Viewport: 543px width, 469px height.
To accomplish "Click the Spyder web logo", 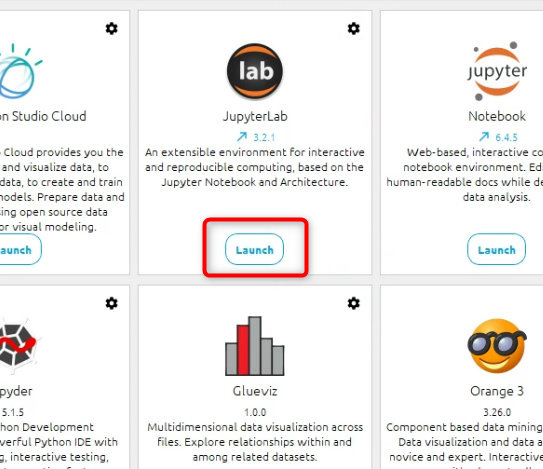I will pos(18,348).
